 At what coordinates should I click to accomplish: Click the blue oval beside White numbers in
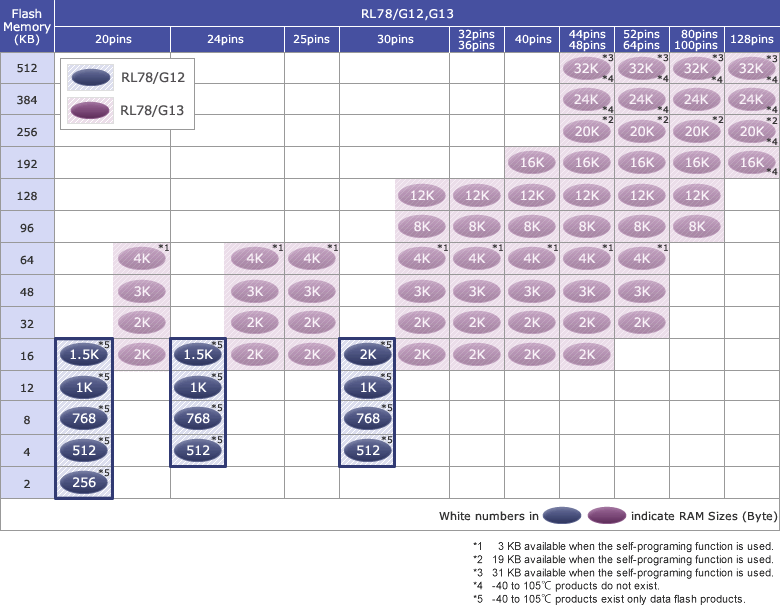click(562, 515)
